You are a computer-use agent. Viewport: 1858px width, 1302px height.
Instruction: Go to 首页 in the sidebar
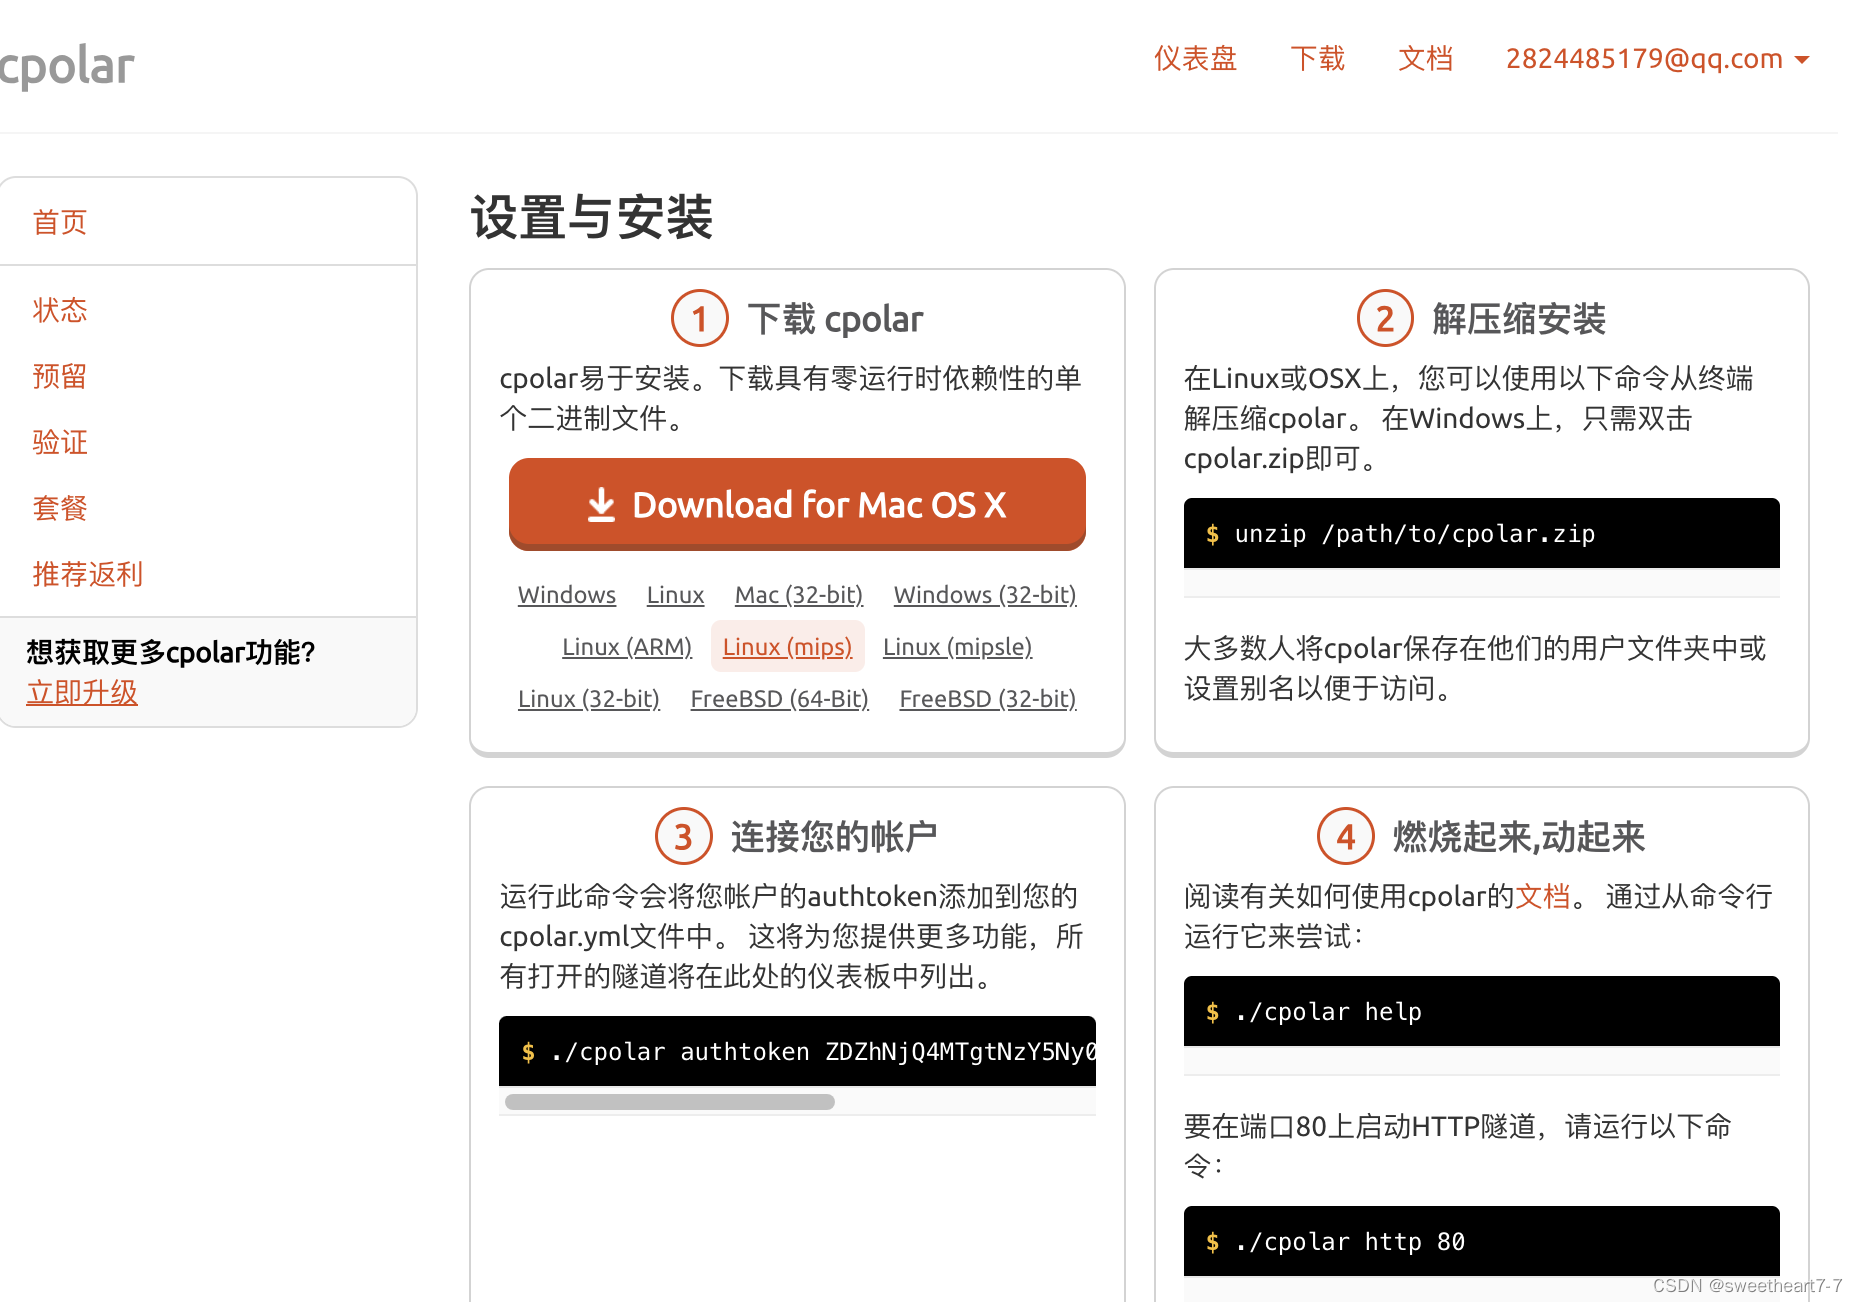tap(60, 222)
